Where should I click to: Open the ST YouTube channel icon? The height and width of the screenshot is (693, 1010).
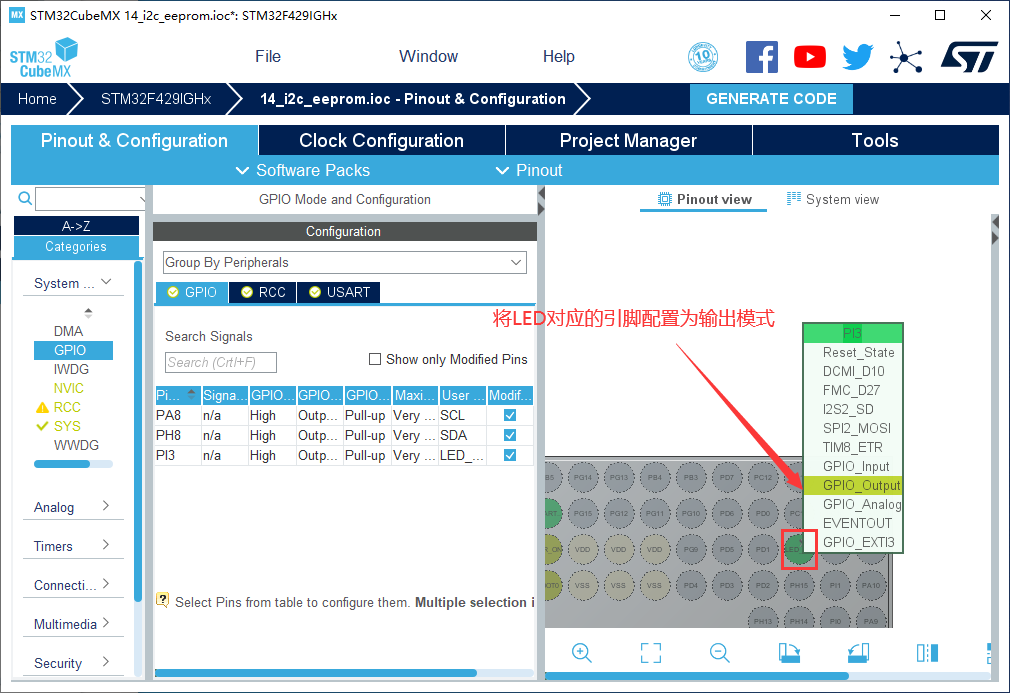(809, 57)
